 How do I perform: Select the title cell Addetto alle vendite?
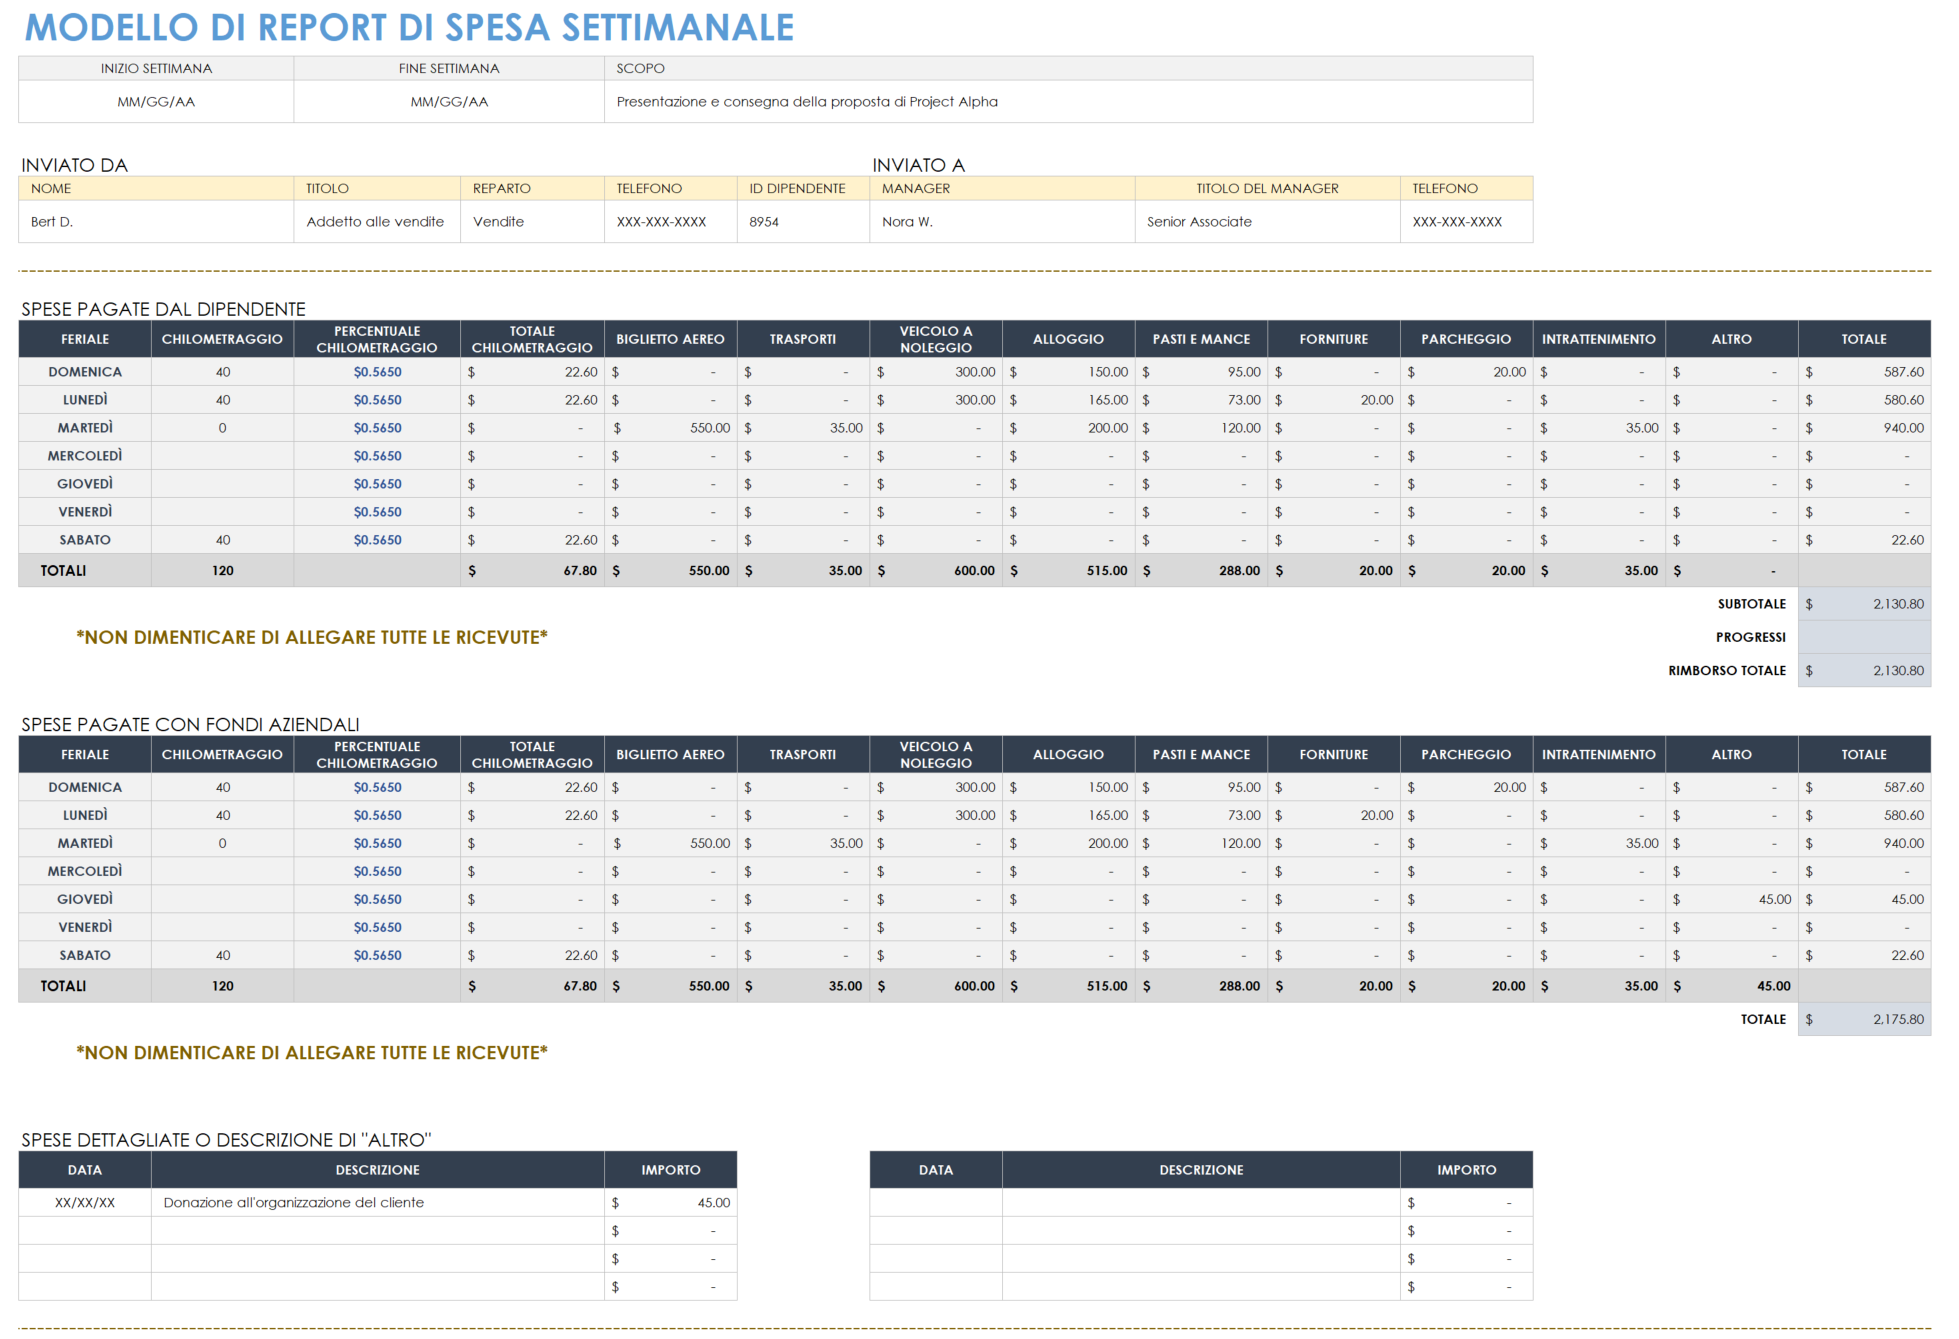tap(376, 222)
